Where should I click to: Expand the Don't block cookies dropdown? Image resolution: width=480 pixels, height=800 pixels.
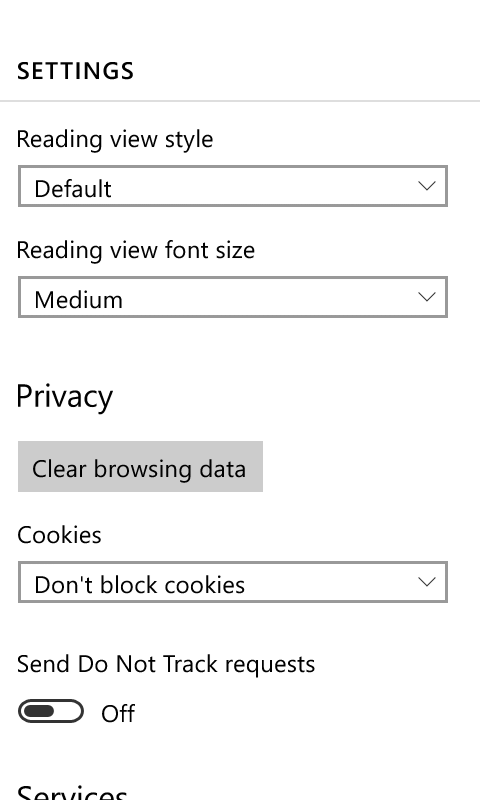click(x=233, y=582)
